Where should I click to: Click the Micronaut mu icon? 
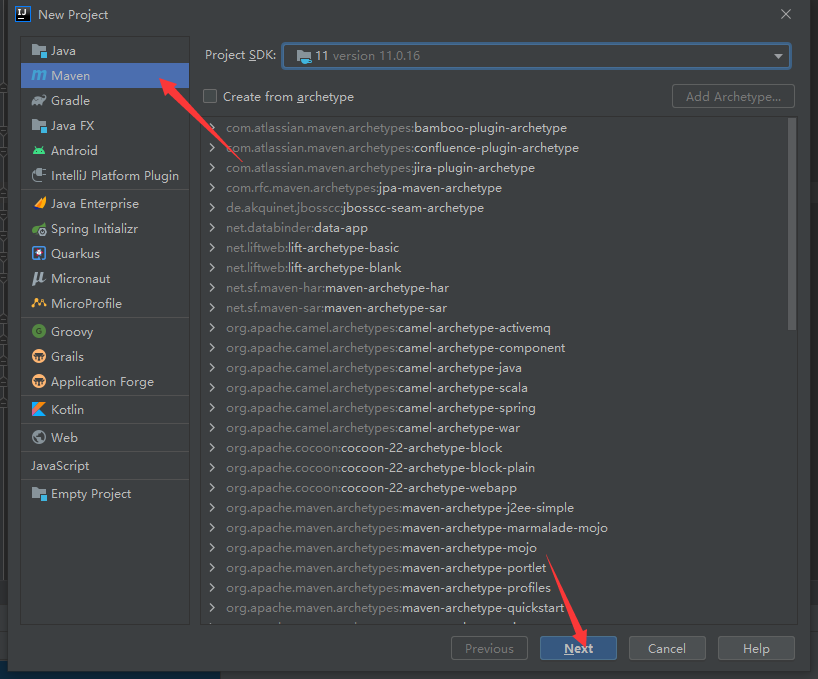coord(39,278)
